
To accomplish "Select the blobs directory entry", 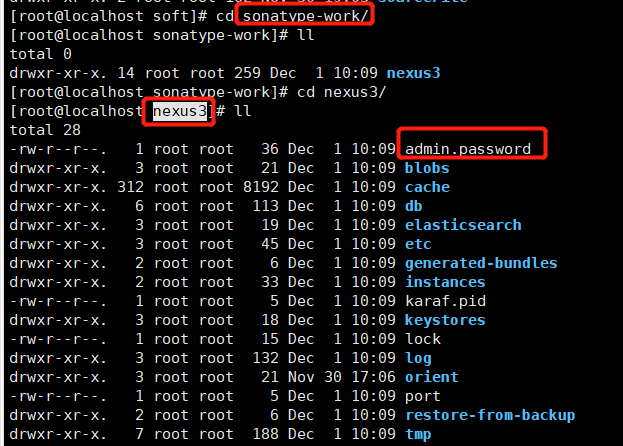I will [x=427, y=168].
